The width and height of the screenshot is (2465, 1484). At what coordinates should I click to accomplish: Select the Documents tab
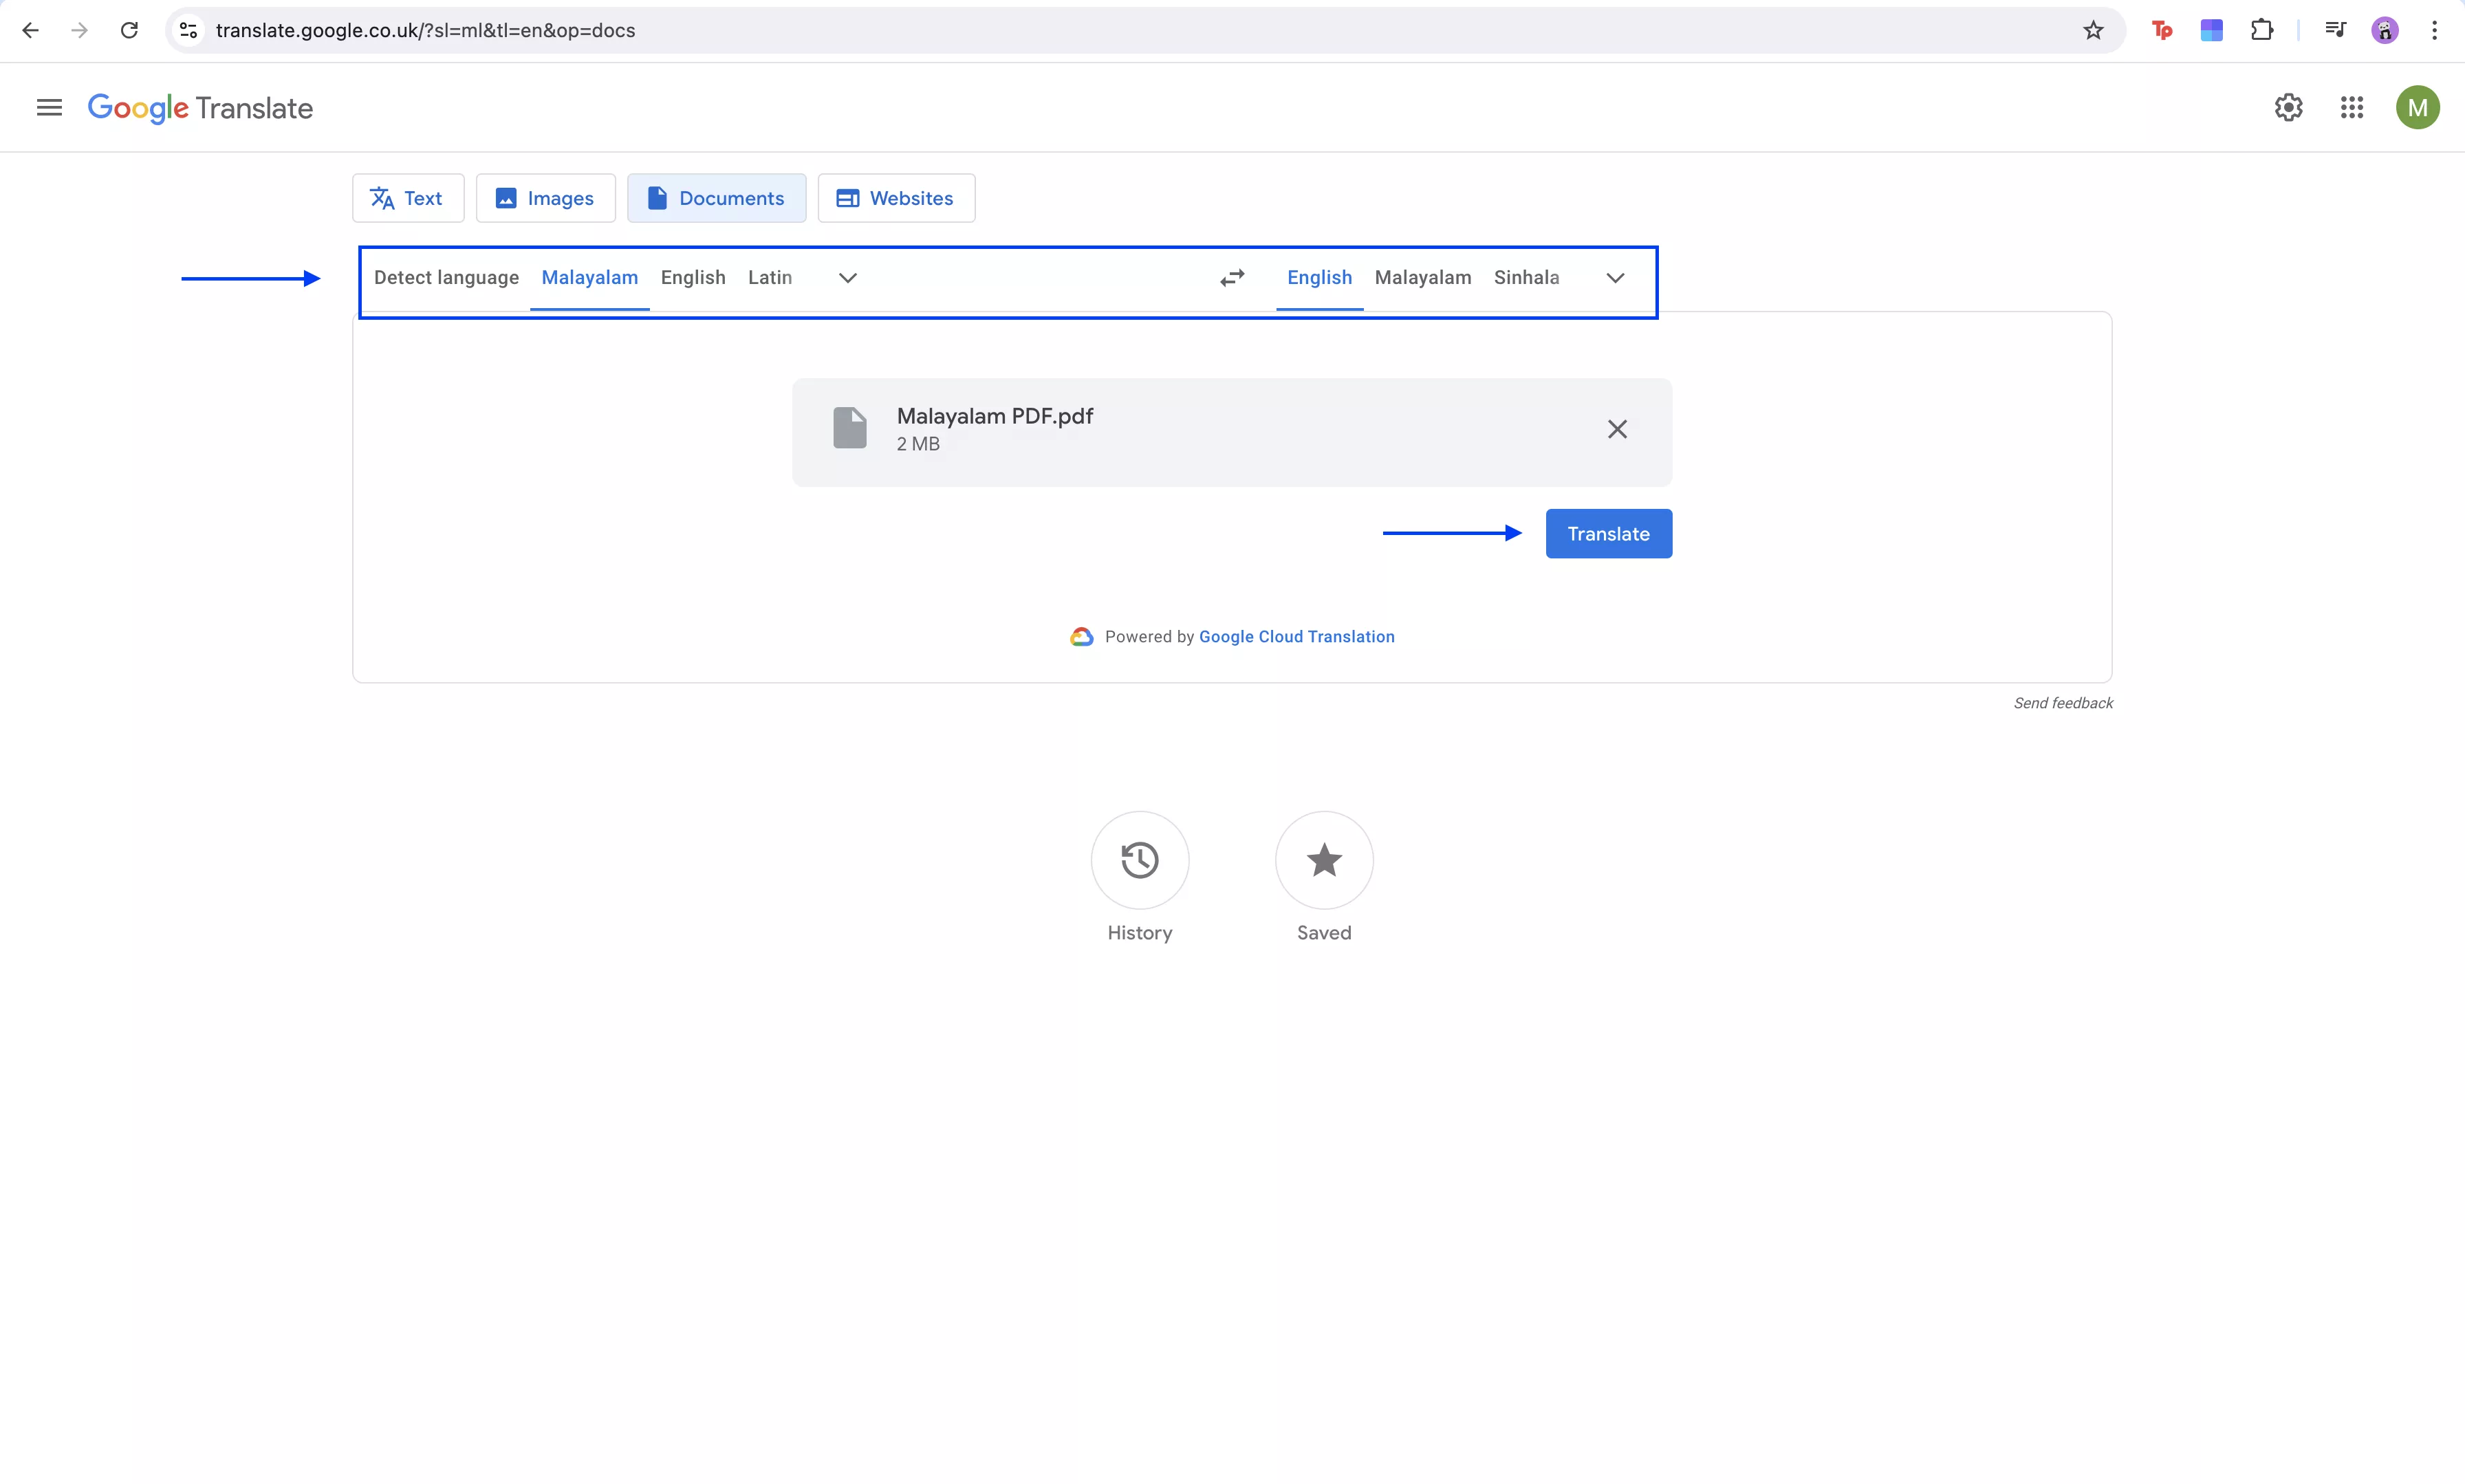coord(716,198)
